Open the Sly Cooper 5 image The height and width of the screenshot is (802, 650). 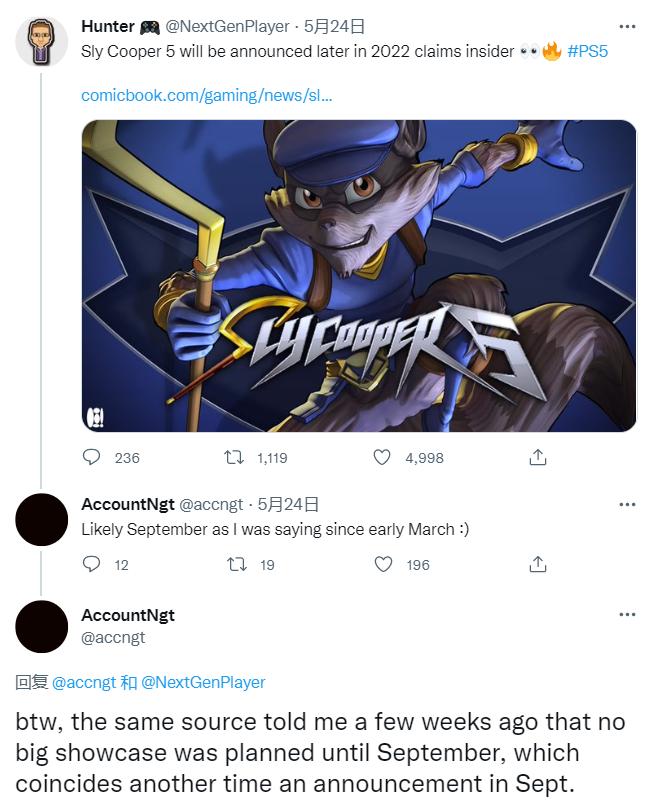click(358, 276)
